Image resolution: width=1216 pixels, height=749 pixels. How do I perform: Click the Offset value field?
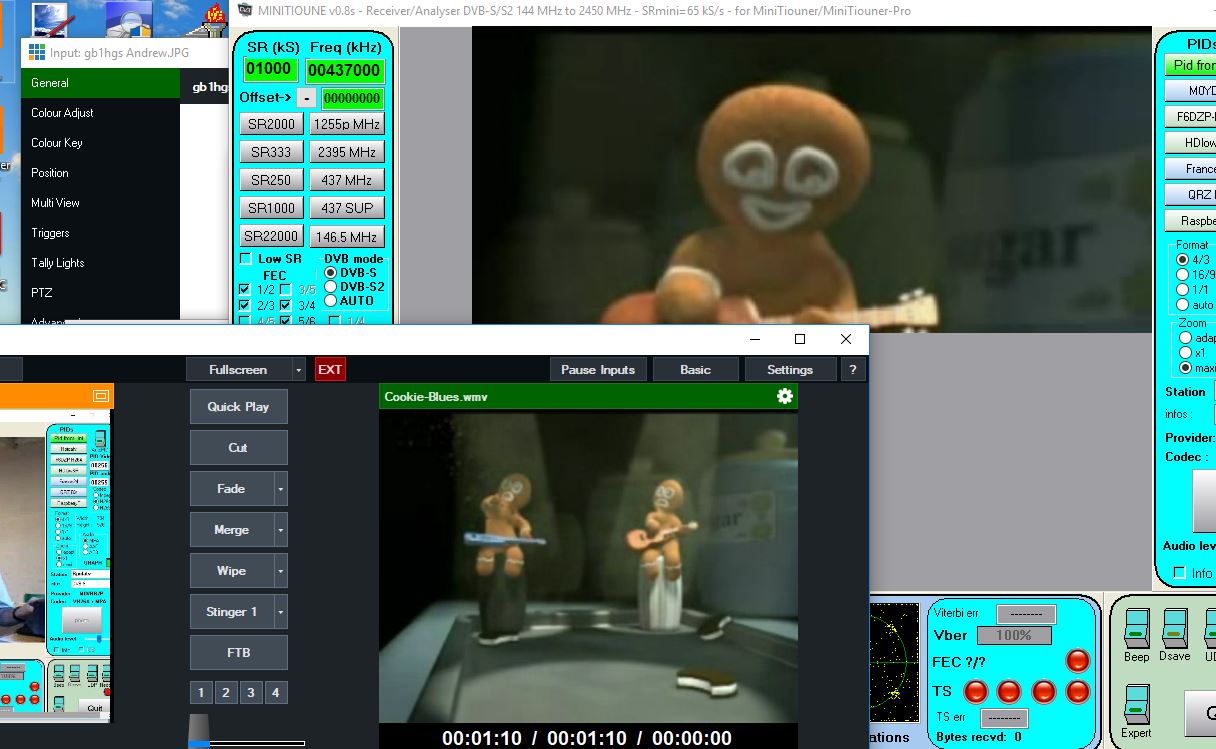(x=352, y=98)
